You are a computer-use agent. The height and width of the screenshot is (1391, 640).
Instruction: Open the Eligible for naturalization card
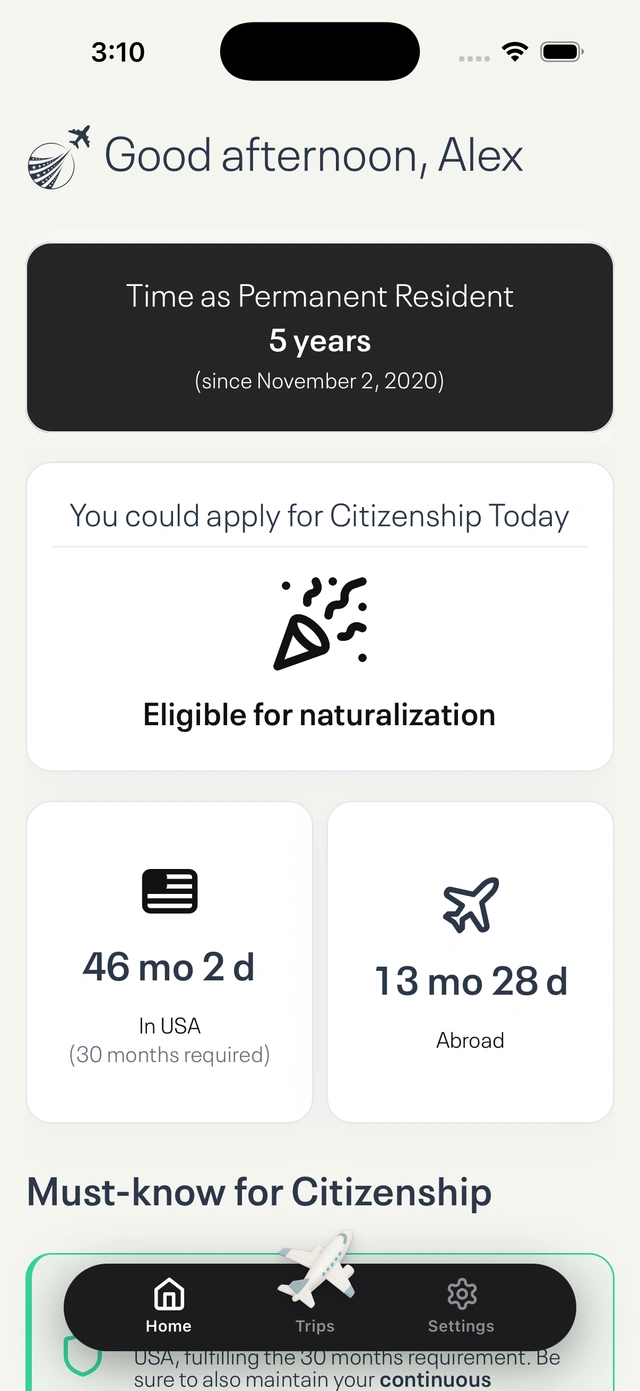tap(319, 615)
